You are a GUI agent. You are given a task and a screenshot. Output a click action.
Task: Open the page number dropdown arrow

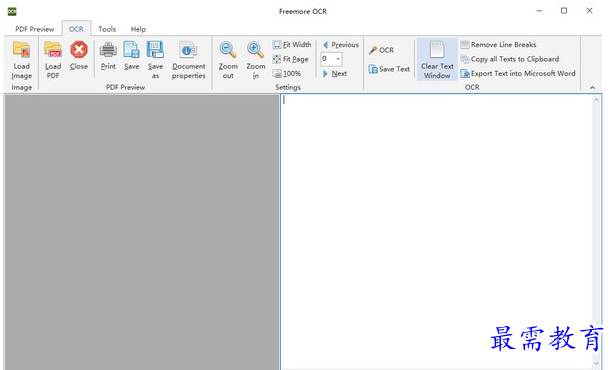pos(338,59)
